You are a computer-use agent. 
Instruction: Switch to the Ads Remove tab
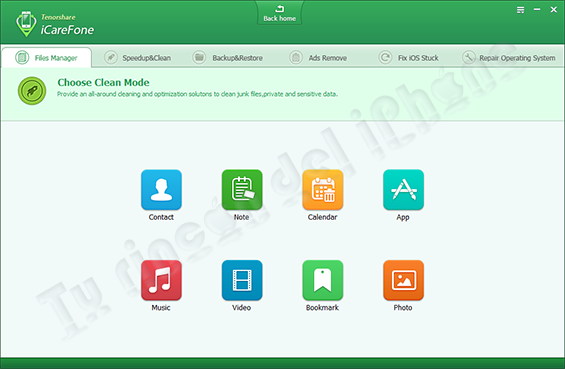pyautogui.click(x=318, y=58)
